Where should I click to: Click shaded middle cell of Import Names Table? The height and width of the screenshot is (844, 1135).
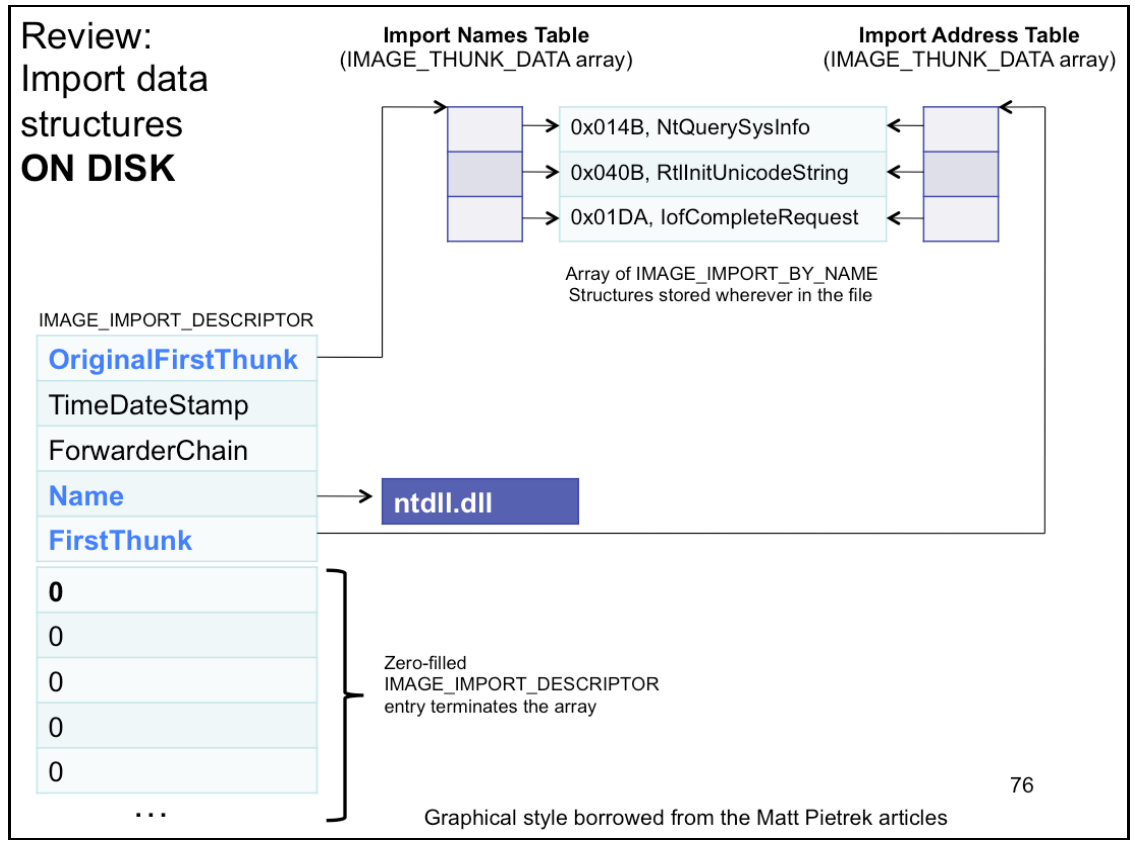[484, 173]
